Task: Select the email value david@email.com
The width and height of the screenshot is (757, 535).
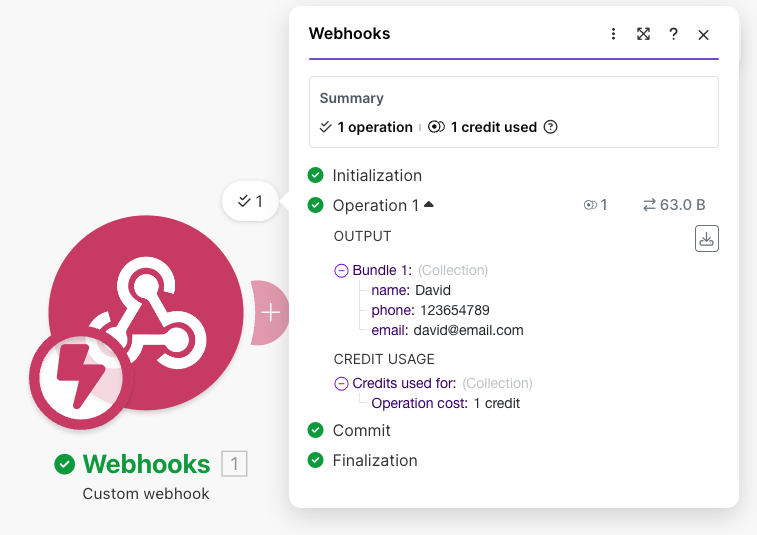Action: click(x=468, y=330)
